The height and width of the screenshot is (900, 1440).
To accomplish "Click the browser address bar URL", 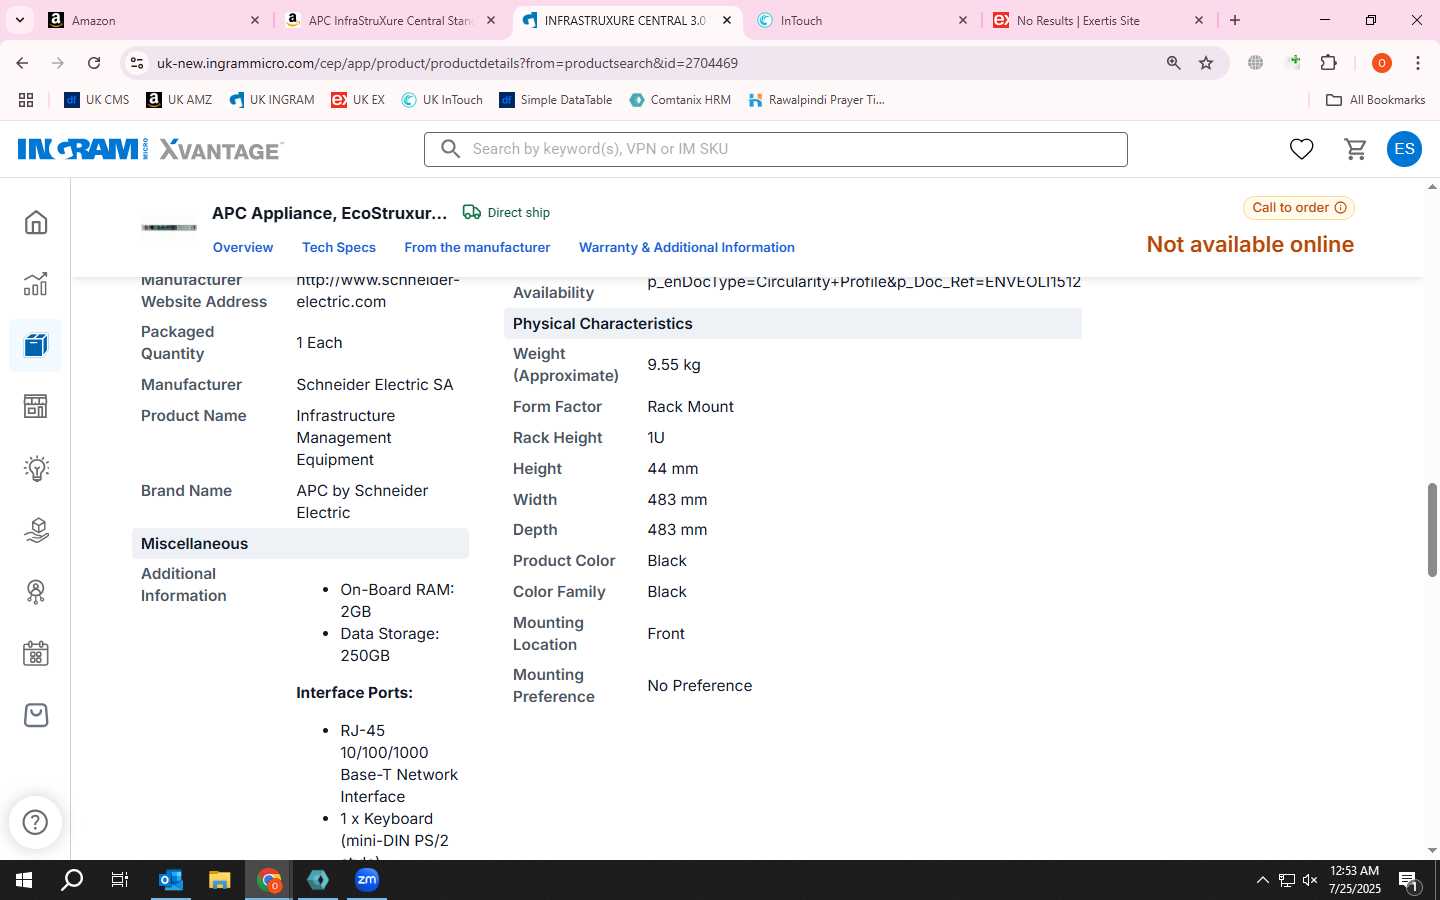I will click(447, 63).
